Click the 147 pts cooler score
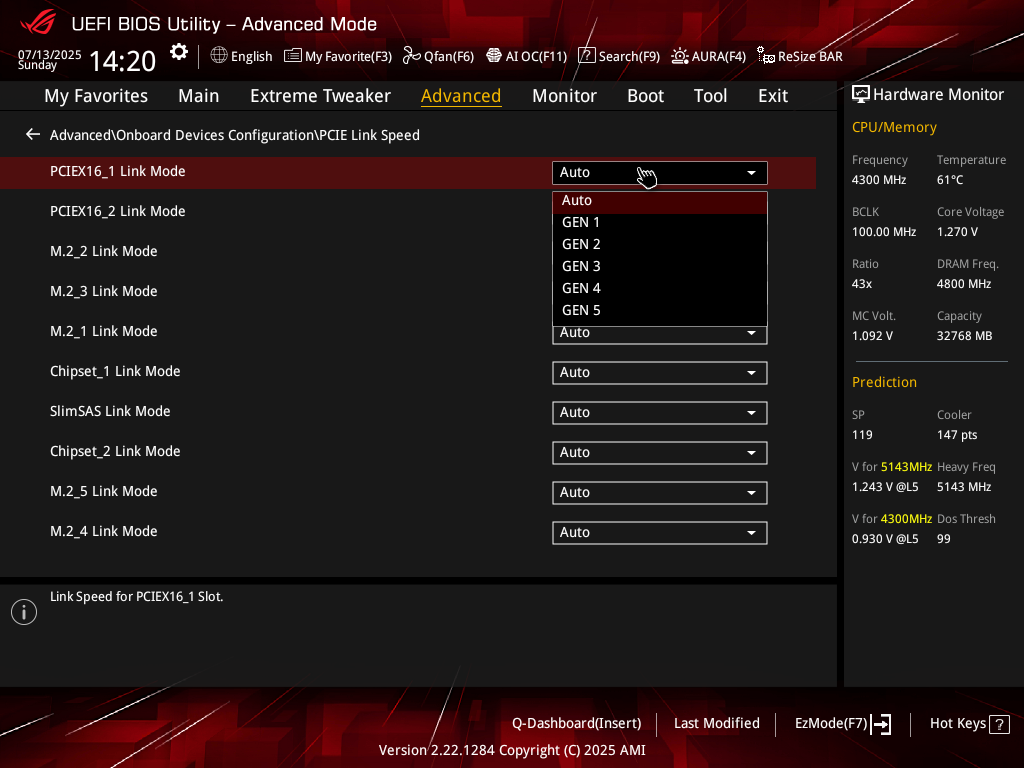This screenshot has width=1024, height=768. tap(957, 435)
